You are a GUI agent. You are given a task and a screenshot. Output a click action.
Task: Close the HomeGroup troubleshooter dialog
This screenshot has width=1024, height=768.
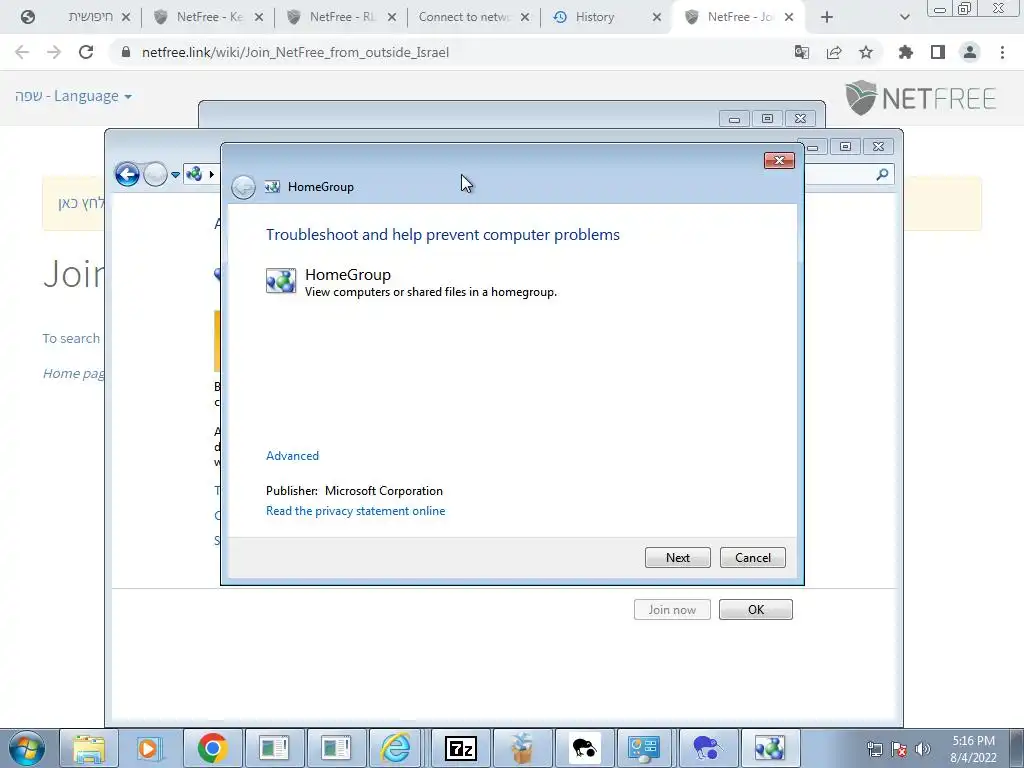click(x=779, y=161)
